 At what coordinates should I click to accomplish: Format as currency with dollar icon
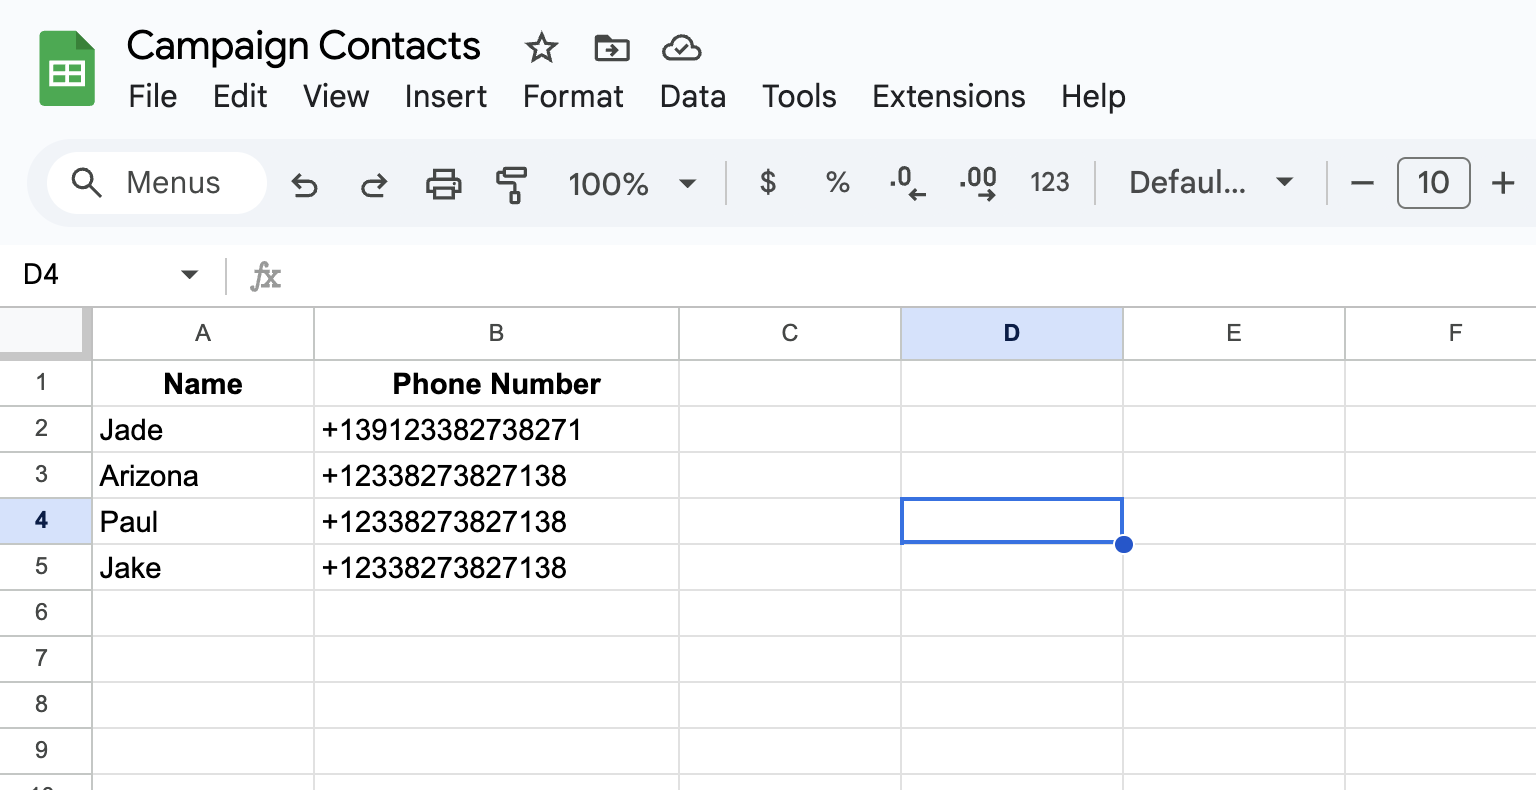coord(767,182)
